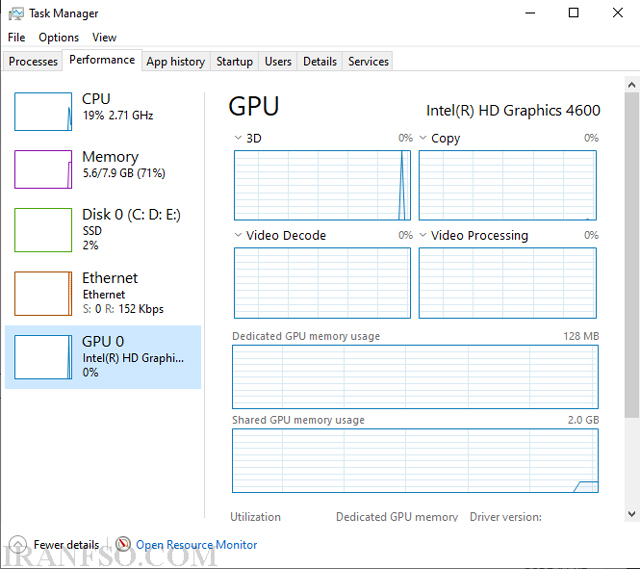Viewport: 640px width, 569px height.
Task: Switch to the Startup tab
Action: 235,61
